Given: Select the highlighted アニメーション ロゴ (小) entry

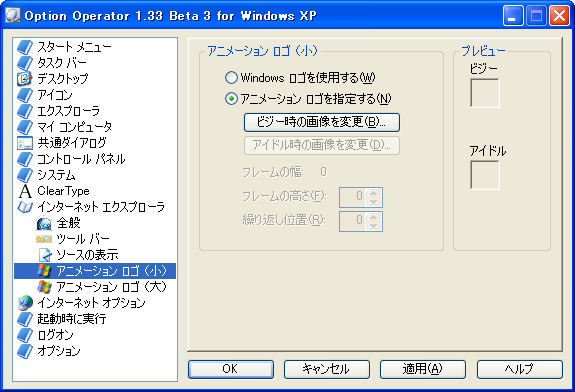Looking at the screenshot, I should [111, 271].
